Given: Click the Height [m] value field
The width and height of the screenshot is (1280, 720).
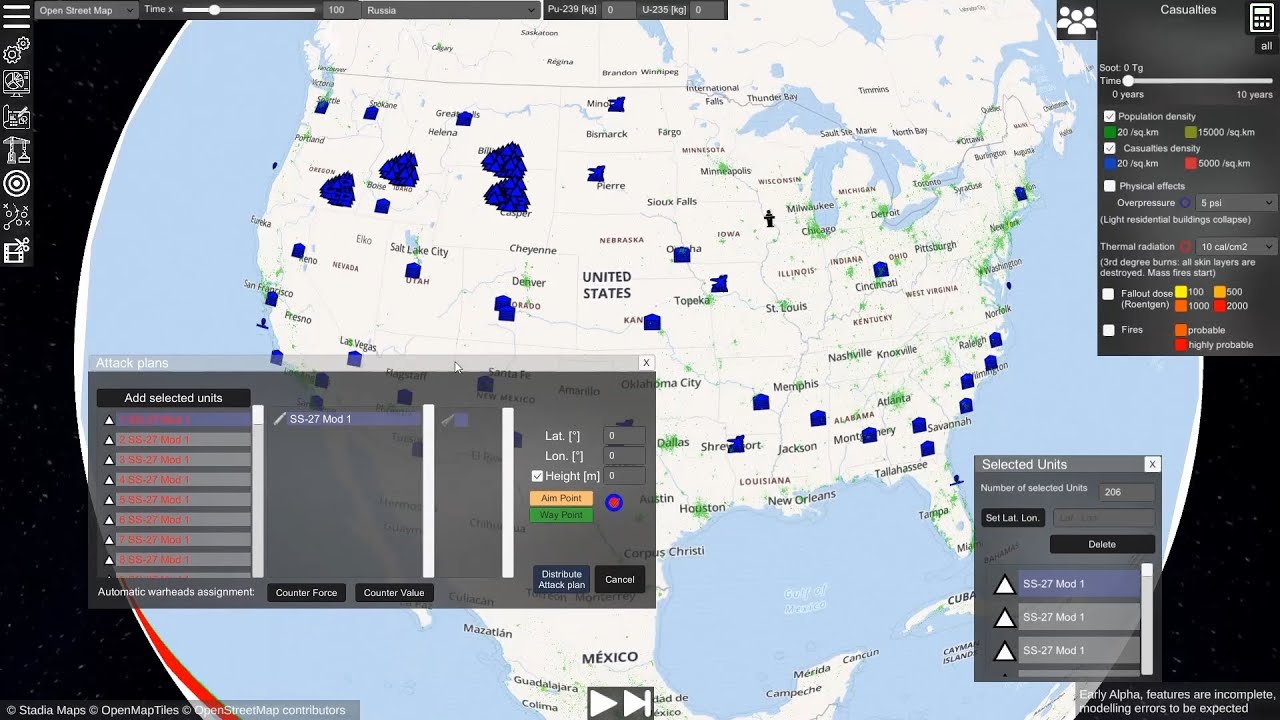Looking at the screenshot, I should 624,476.
